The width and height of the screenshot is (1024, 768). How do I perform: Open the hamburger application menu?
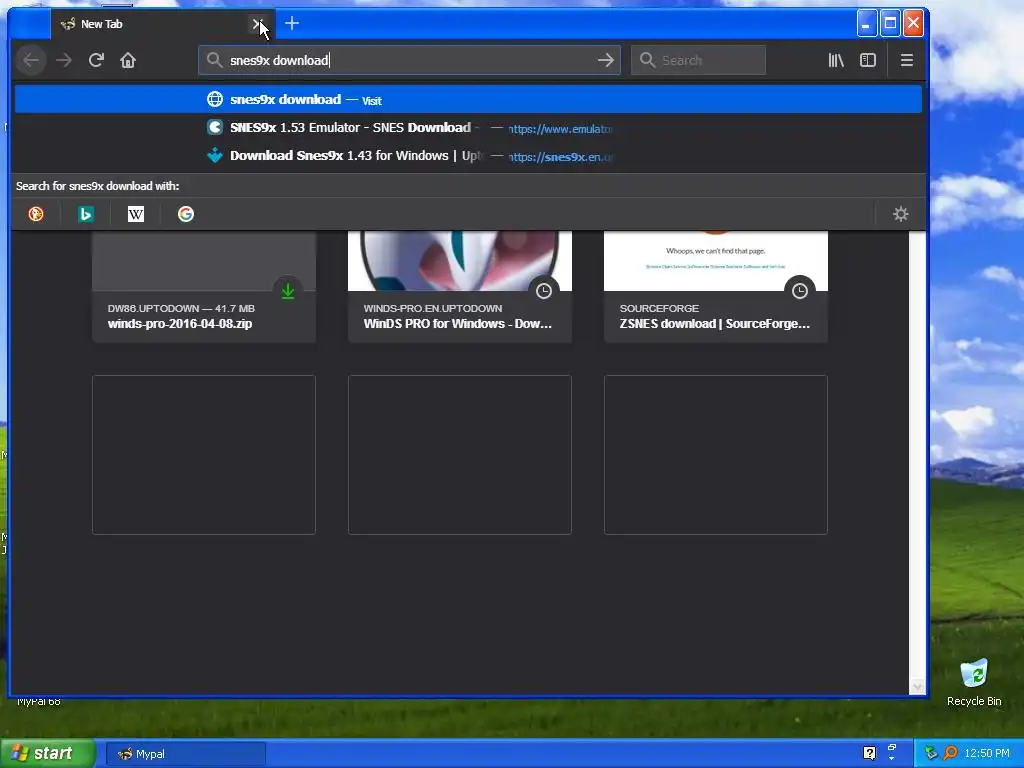[x=906, y=60]
